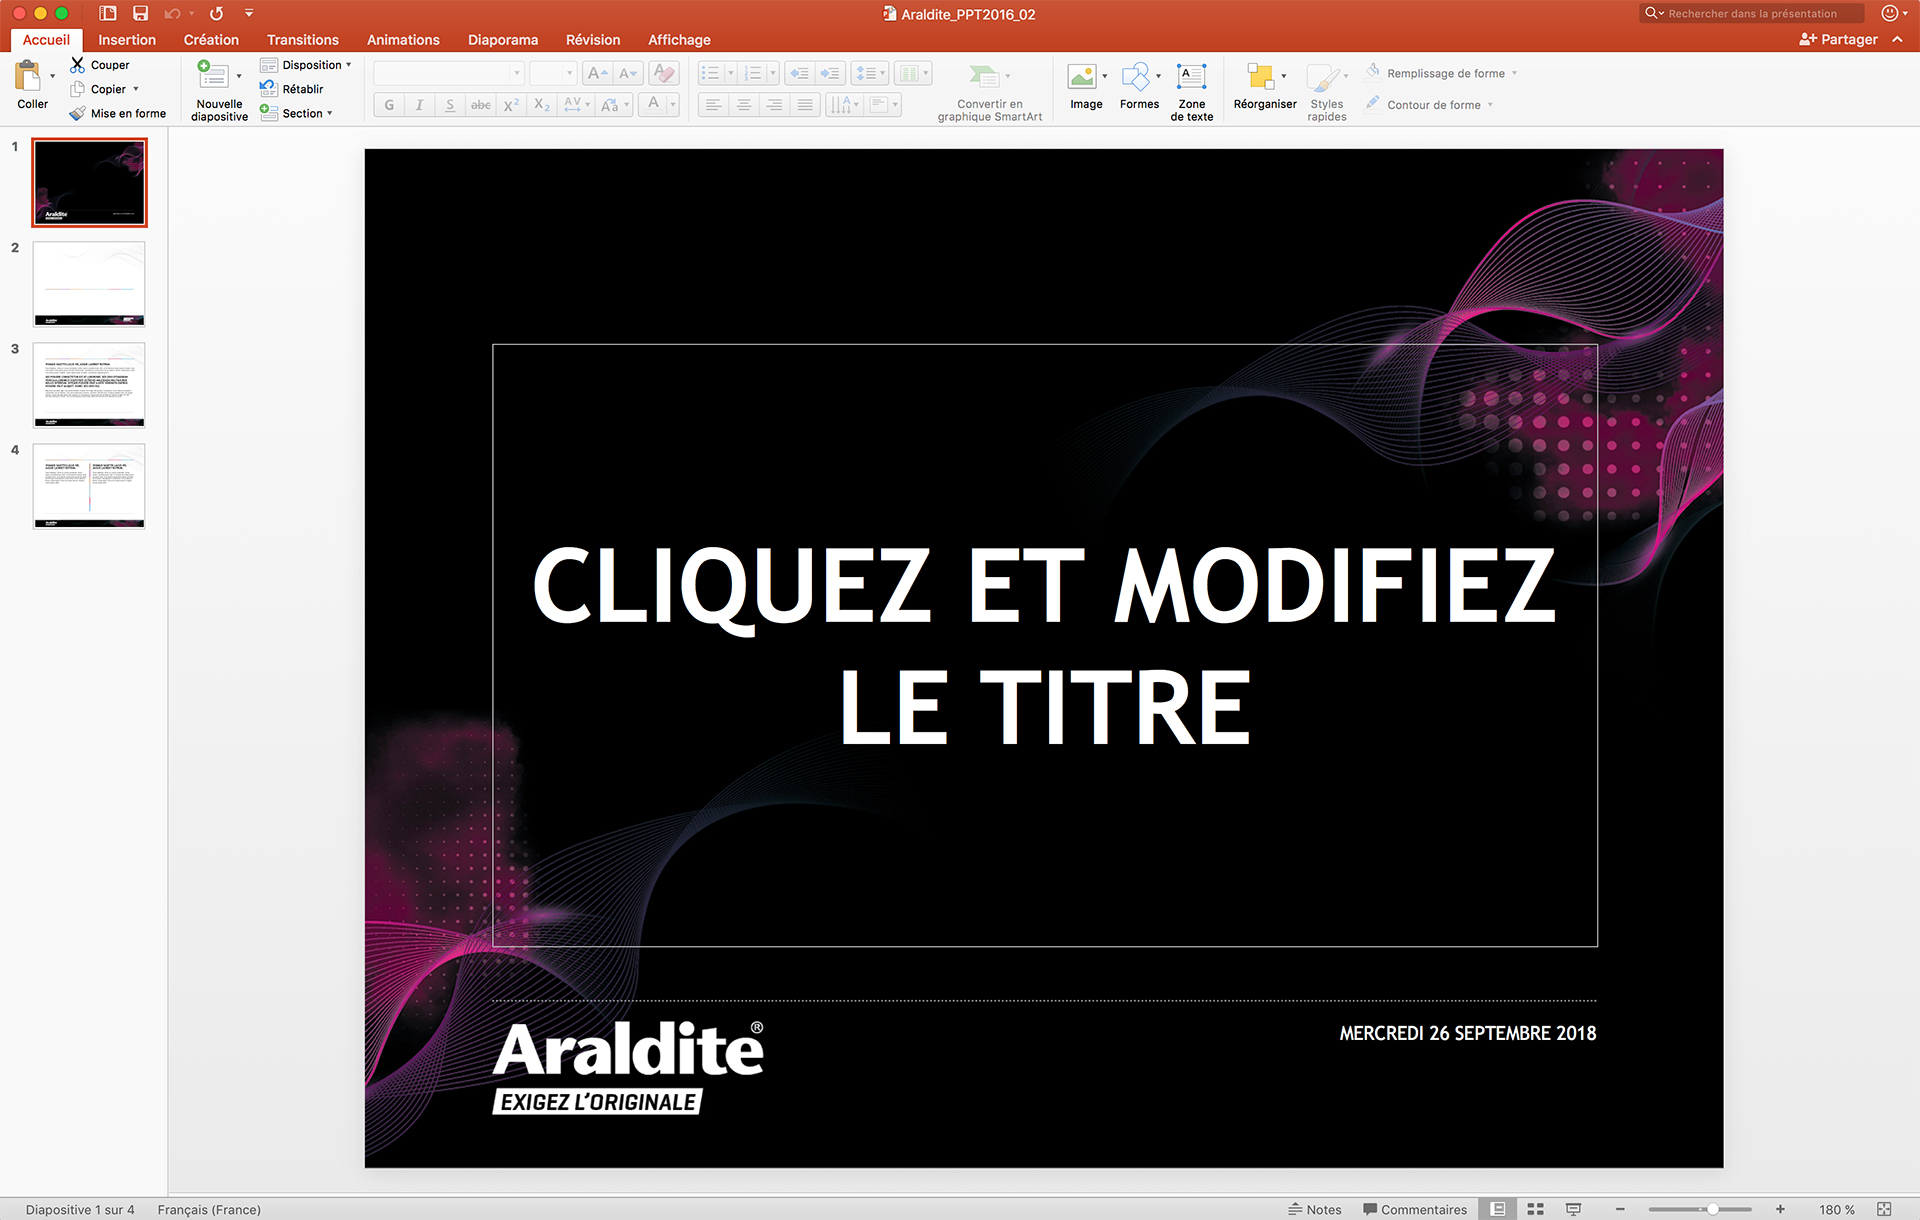1920x1220 pixels.
Task: Decrease font size with the A down icon
Action: point(627,73)
